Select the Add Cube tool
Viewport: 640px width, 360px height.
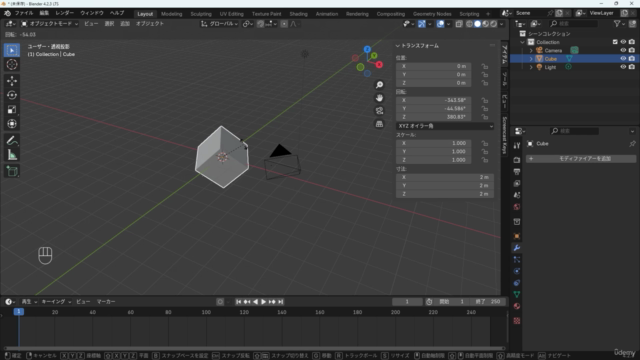[12, 171]
